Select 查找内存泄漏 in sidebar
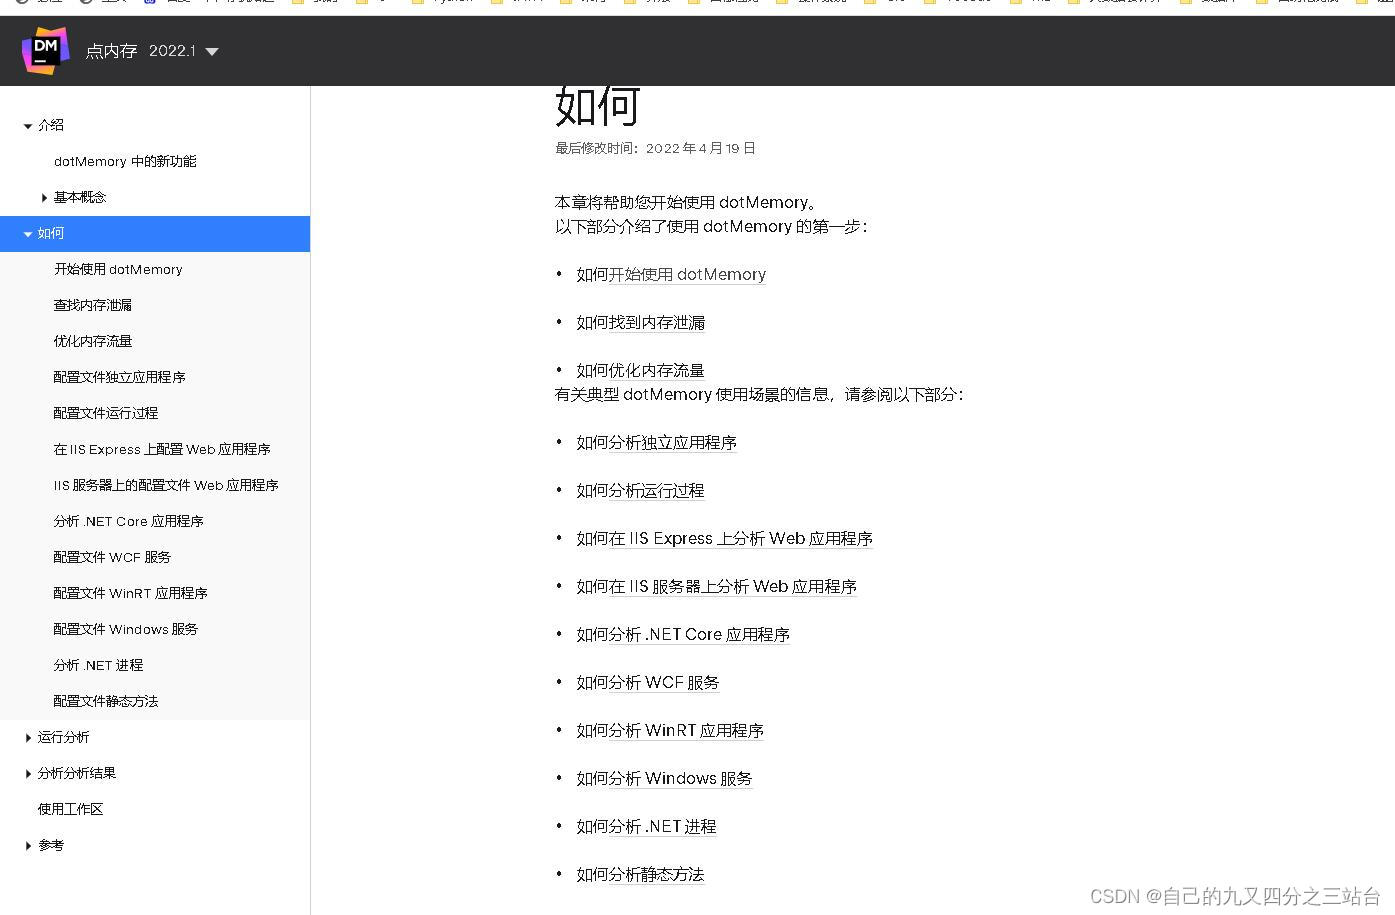This screenshot has width=1395, height=915. coord(93,305)
